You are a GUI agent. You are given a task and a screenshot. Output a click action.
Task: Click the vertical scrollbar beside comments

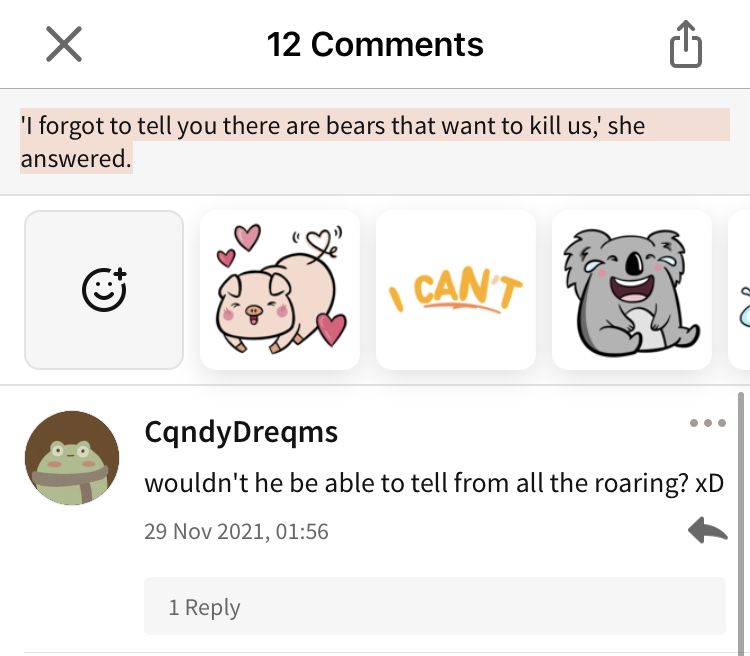point(741,524)
